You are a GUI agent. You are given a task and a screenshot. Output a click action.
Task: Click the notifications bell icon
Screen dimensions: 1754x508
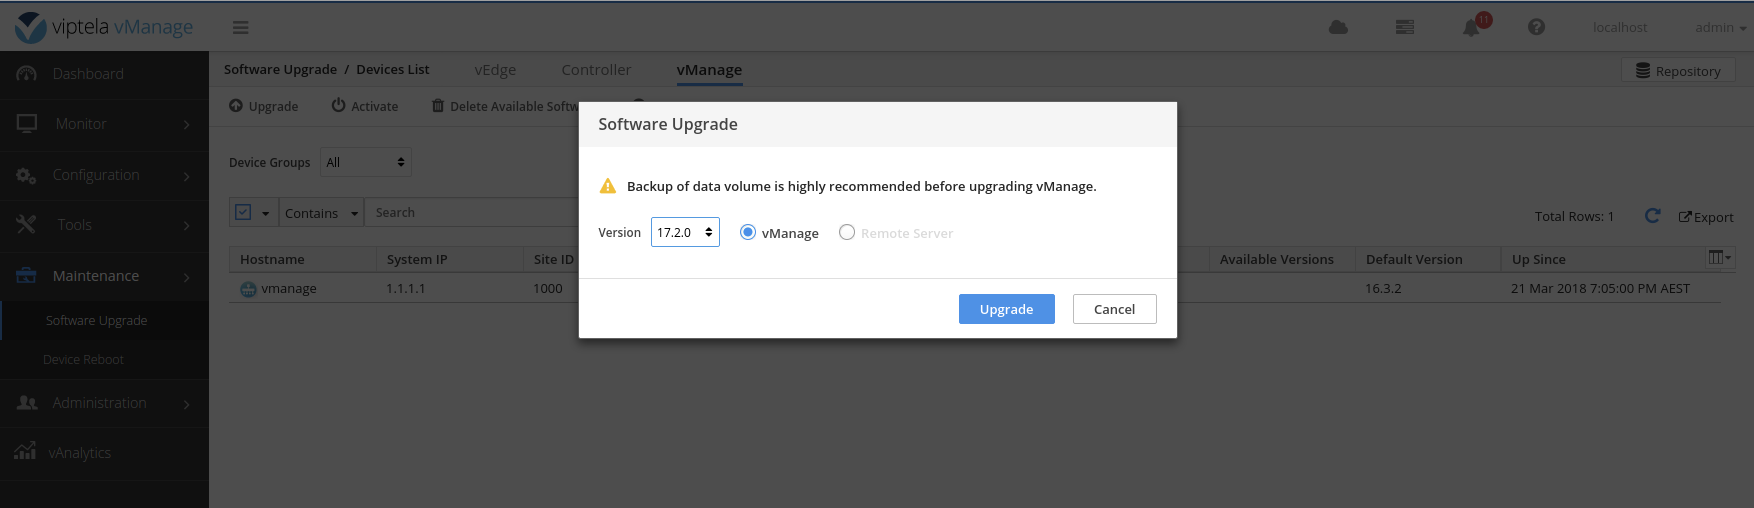coord(1471,28)
